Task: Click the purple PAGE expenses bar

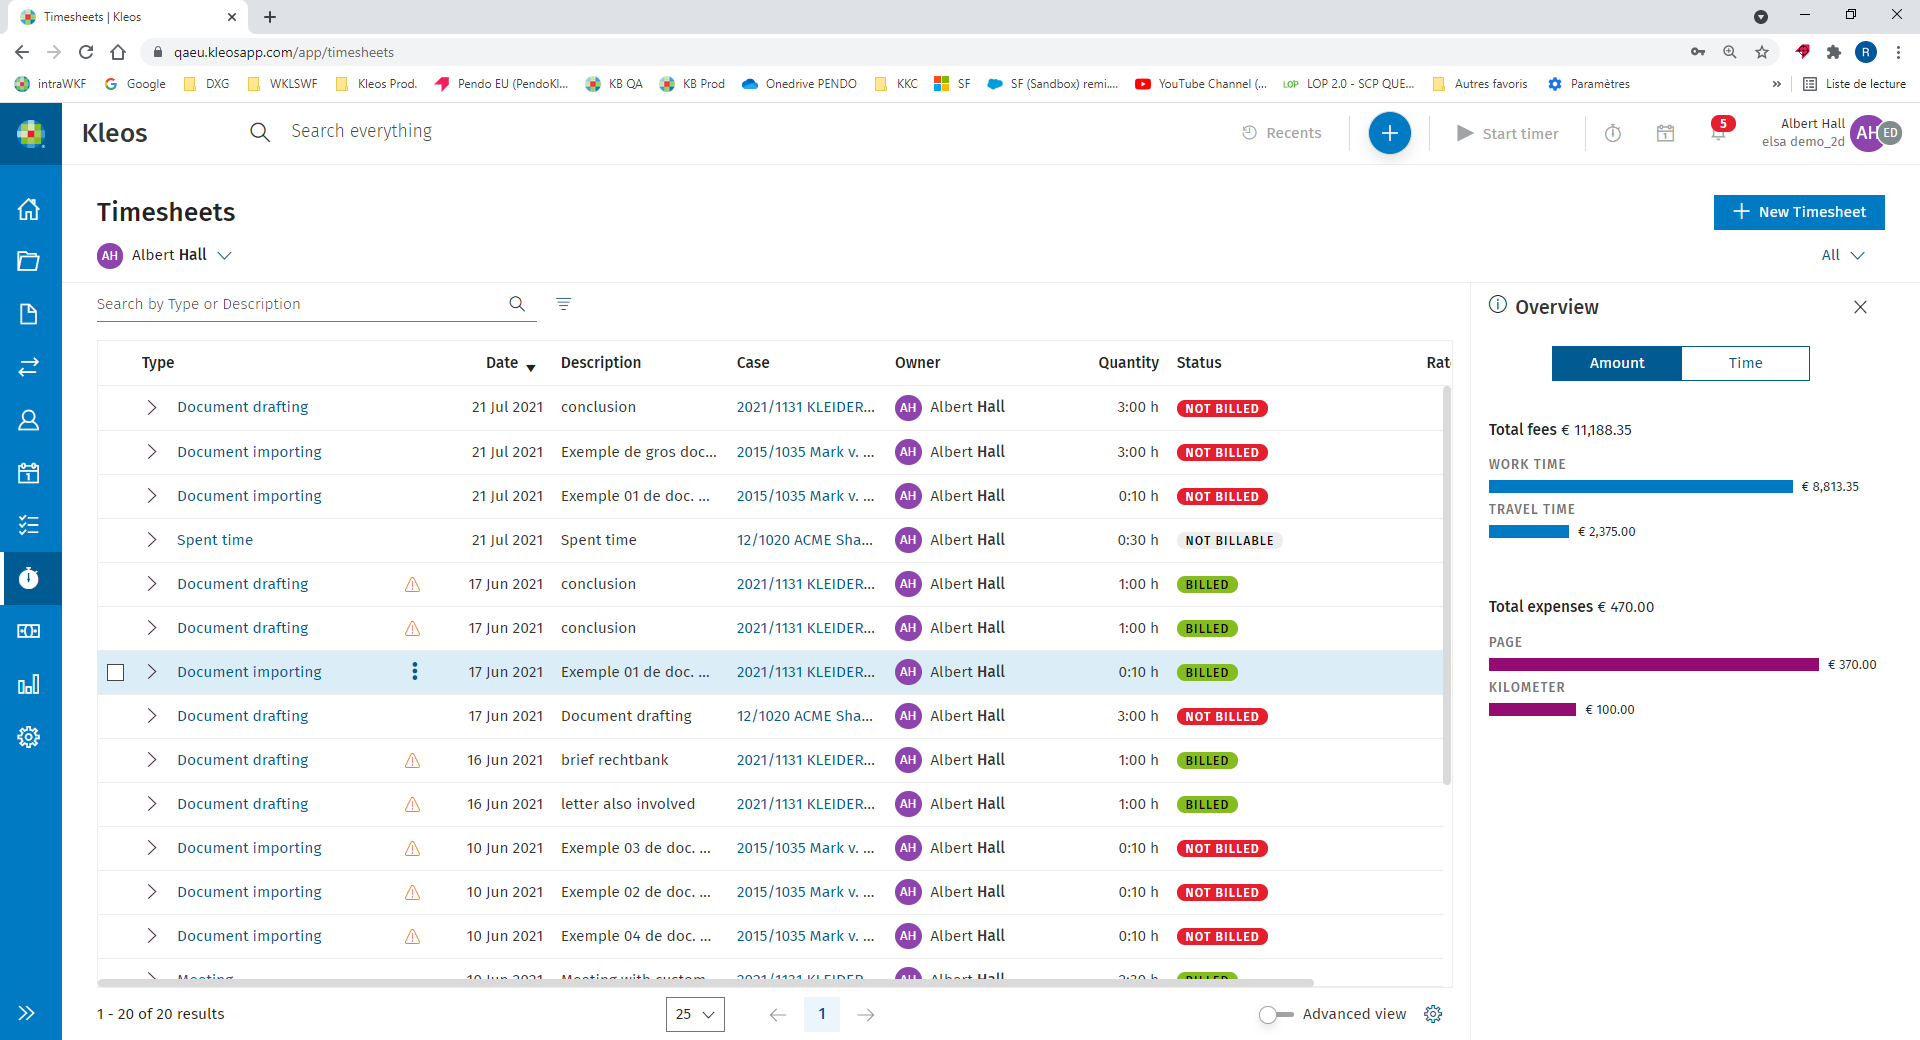Action: pos(1653,665)
